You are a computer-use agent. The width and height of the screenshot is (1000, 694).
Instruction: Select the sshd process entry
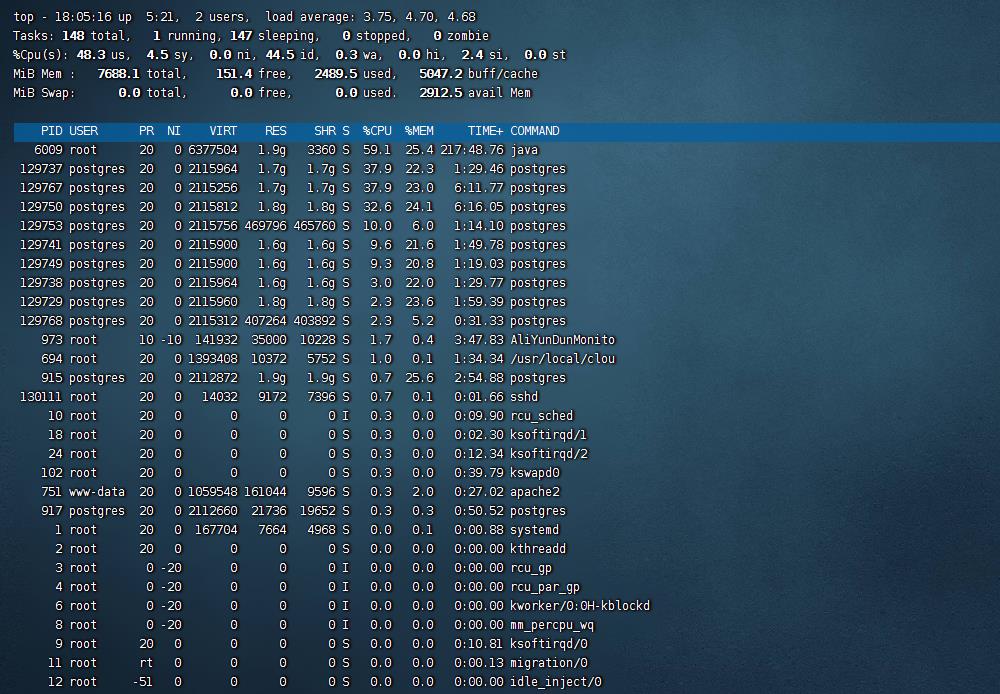tap(524, 397)
